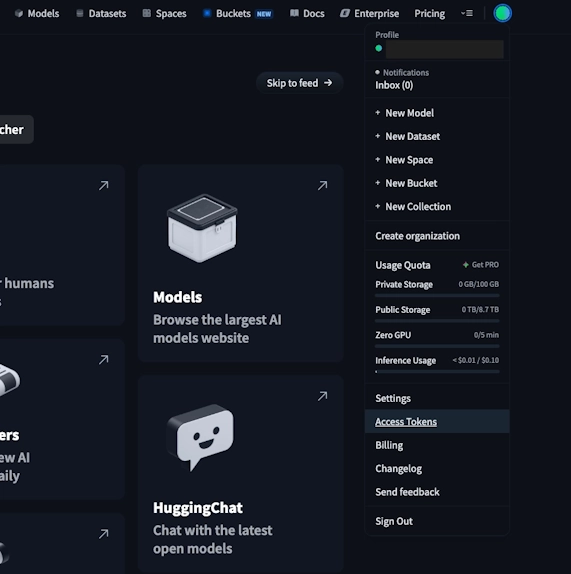Click the plus icon beside New Dataset

pyautogui.click(x=378, y=136)
